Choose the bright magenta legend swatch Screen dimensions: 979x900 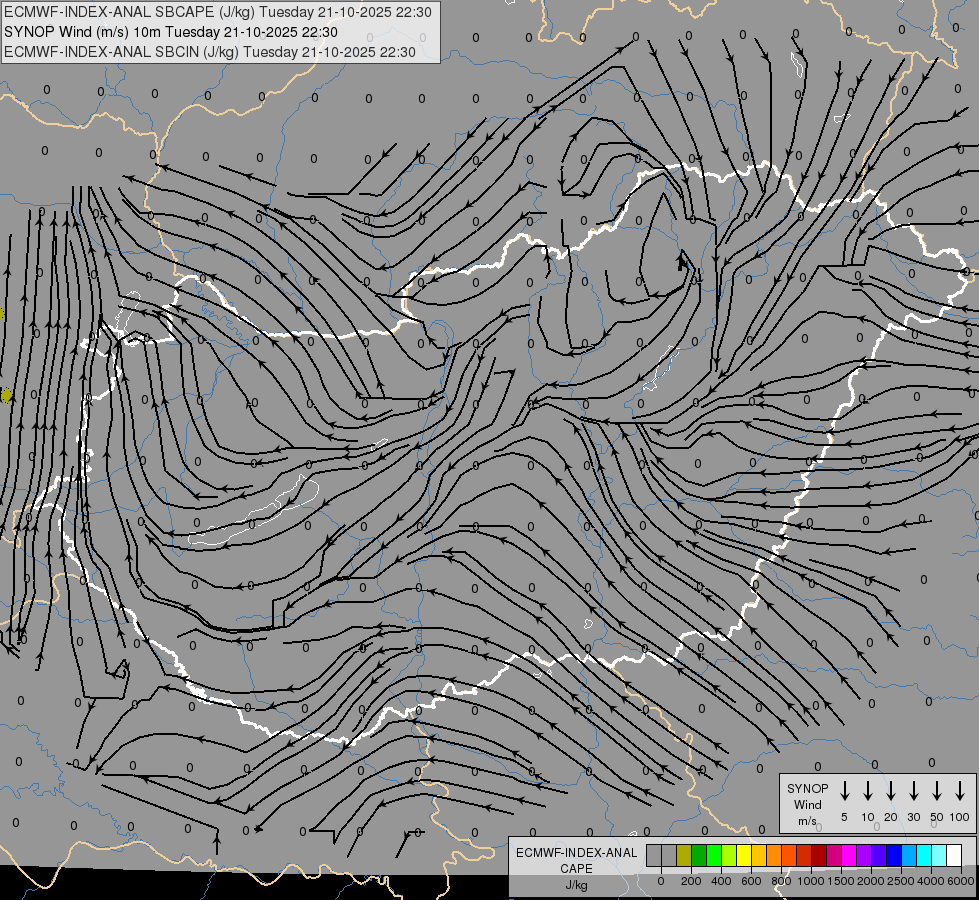849,855
